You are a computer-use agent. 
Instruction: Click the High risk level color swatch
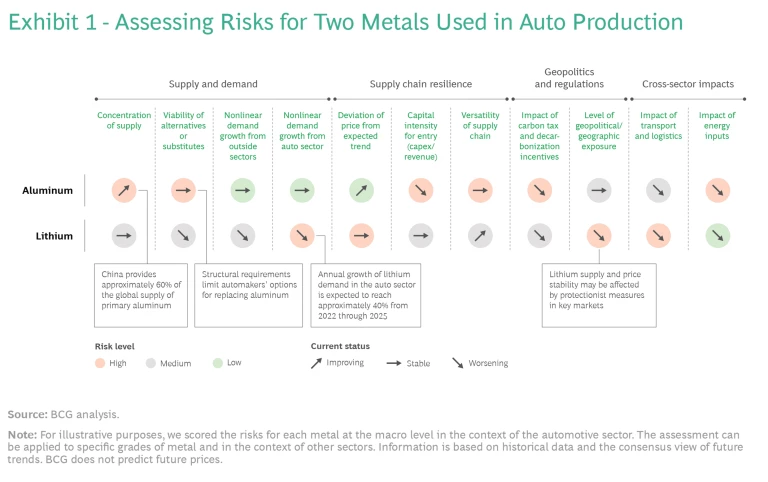[x=102, y=363]
